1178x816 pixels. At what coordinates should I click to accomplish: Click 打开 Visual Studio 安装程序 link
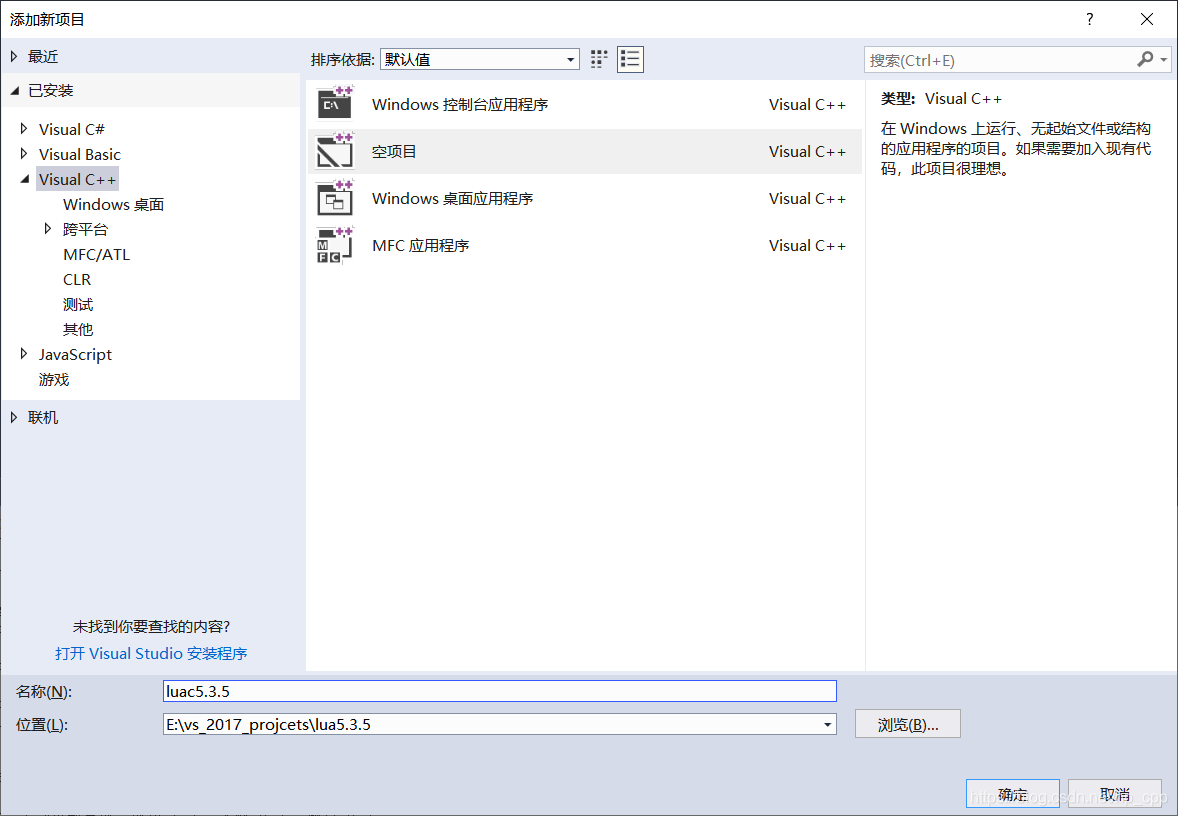(x=151, y=654)
